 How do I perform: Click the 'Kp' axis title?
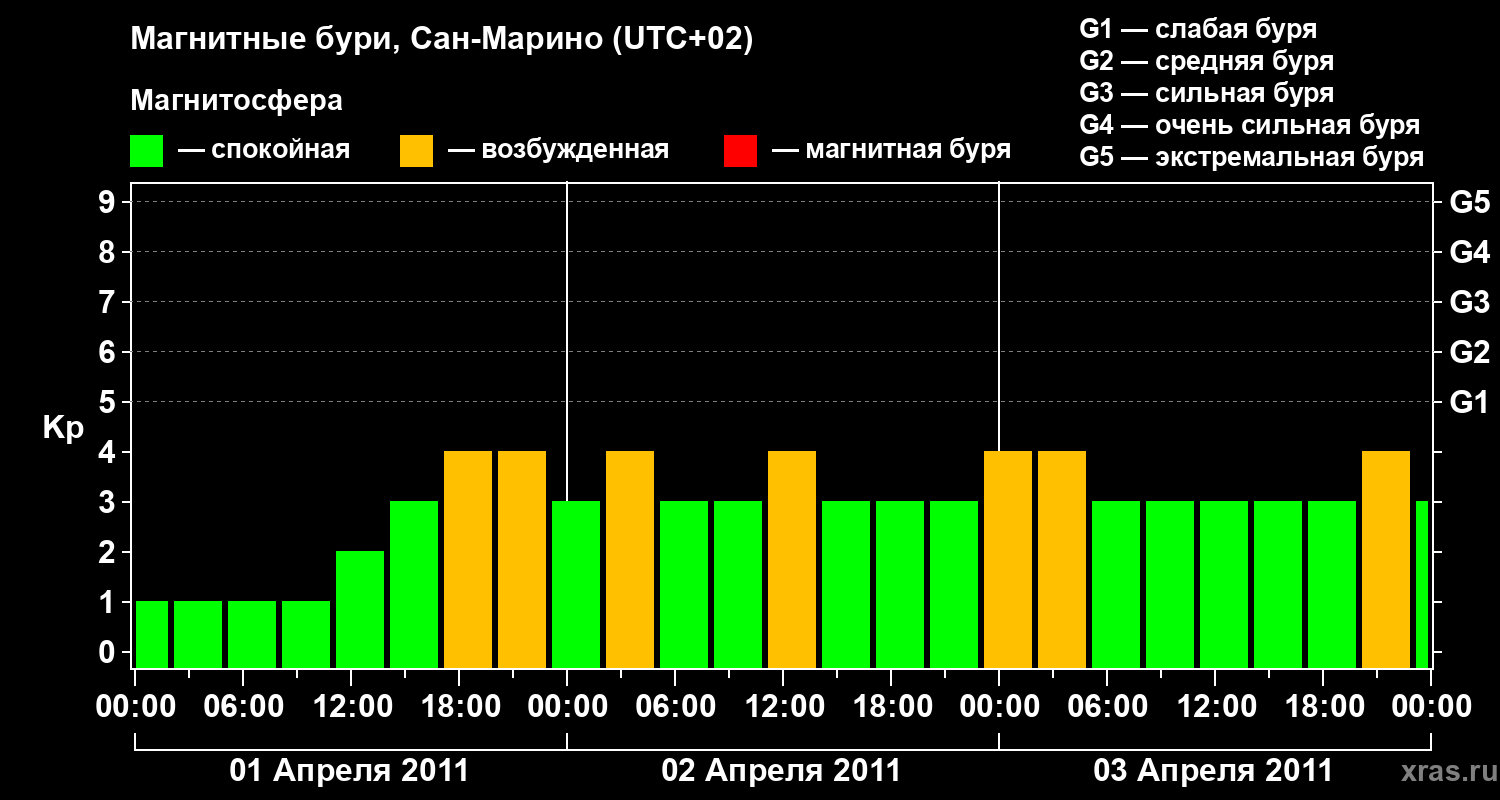(63, 429)
